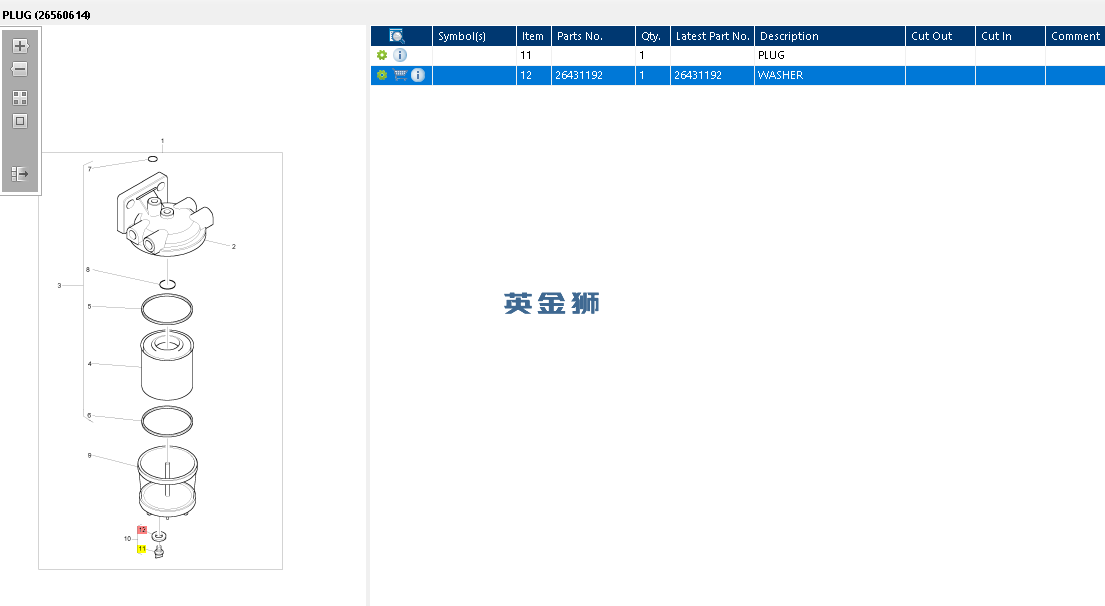Sort by Symbol(s) column header
Screen dimensions: 1105x606
(474, 36)
